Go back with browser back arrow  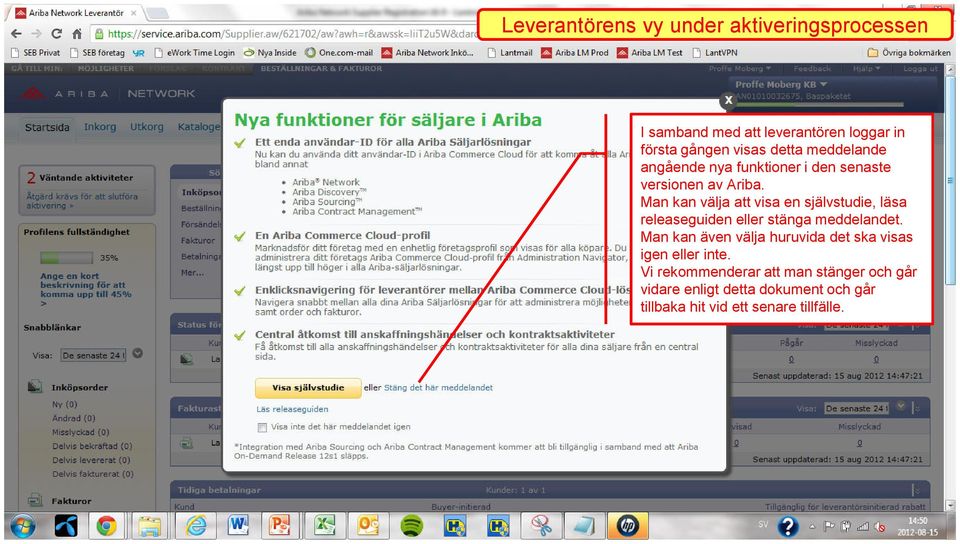(16, 34)
